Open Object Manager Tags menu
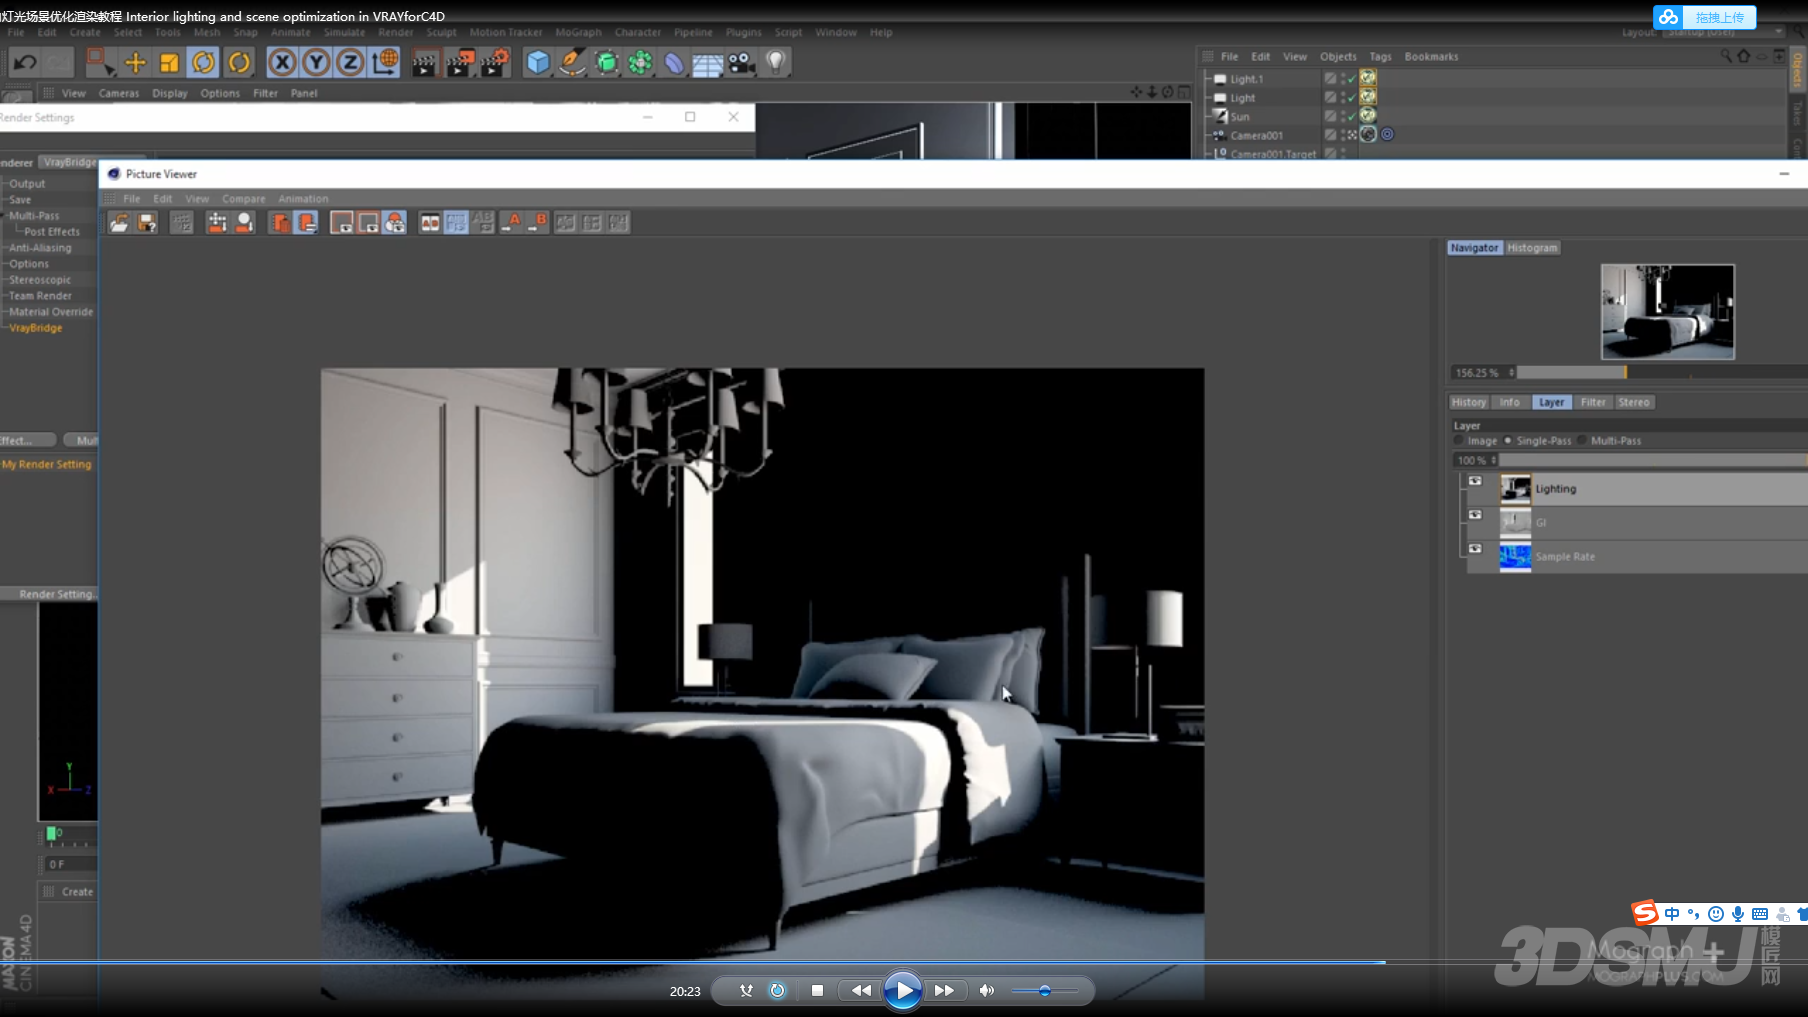The image size is (1808, 1017). (1380, 57)
